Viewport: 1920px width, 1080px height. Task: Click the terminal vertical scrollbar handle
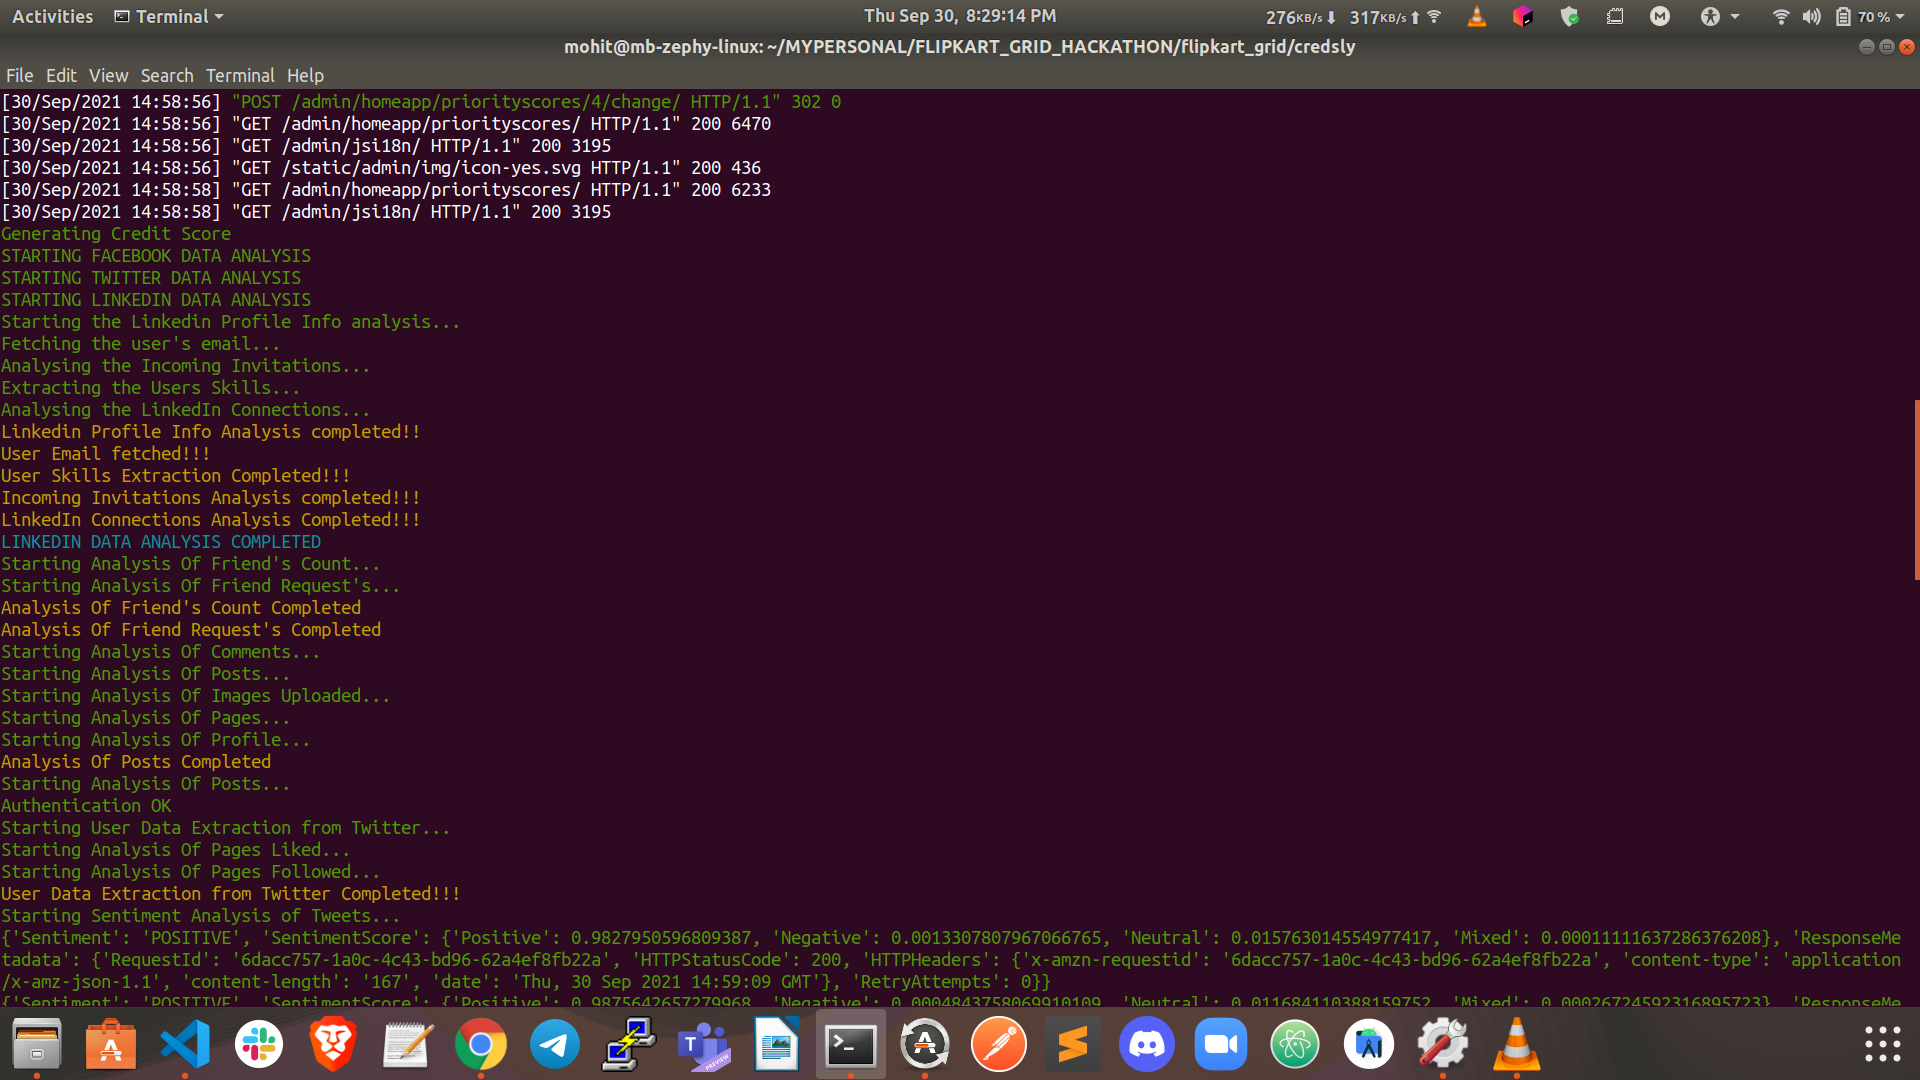click(x=1916, y=490)
